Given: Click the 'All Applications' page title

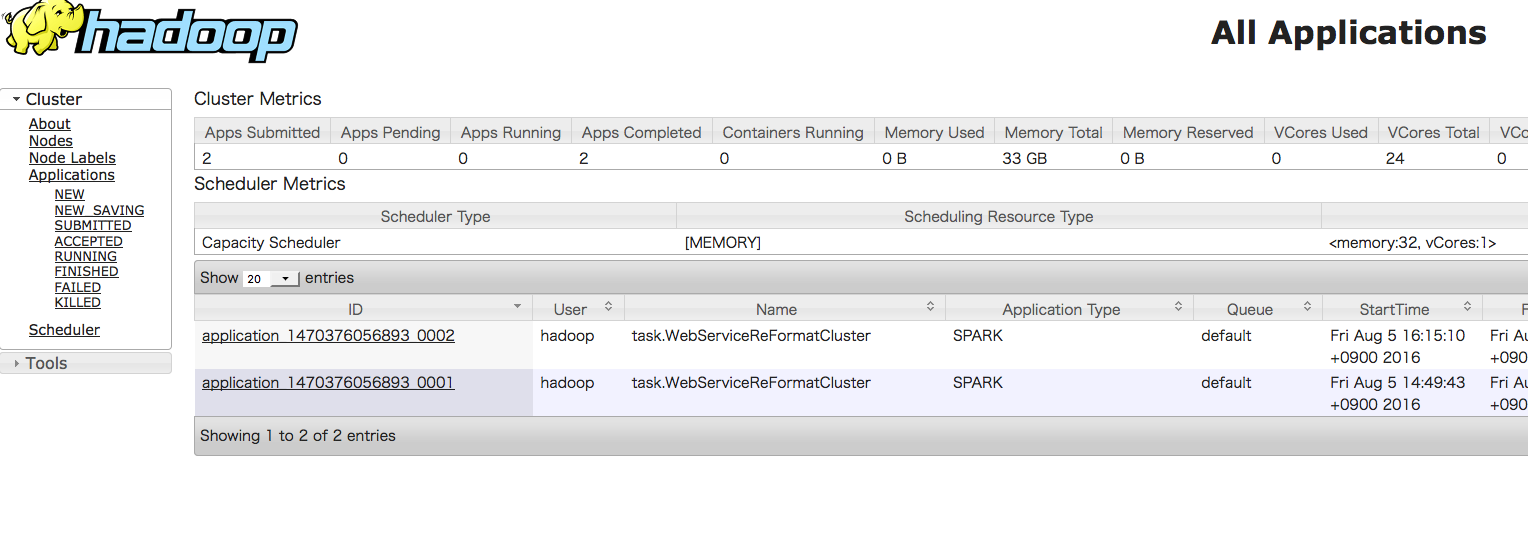Looking at the screenshot, I should [1349, 33].
